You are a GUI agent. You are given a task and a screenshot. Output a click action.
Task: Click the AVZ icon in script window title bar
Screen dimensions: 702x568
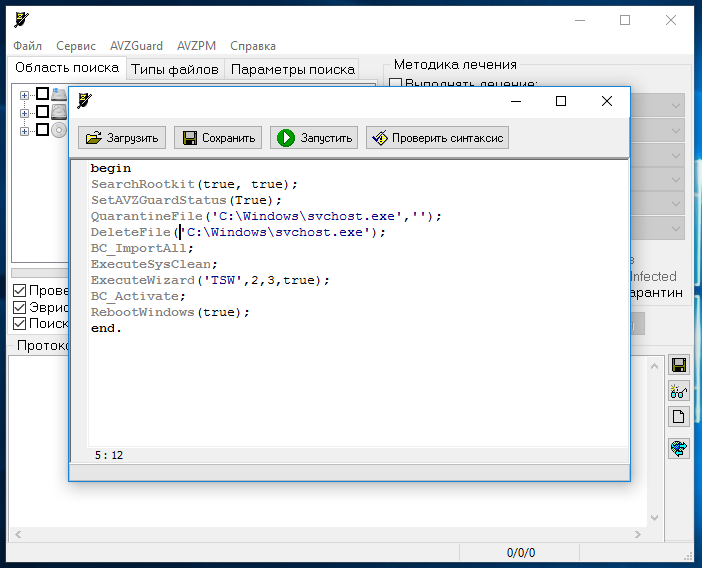(84, 101)
